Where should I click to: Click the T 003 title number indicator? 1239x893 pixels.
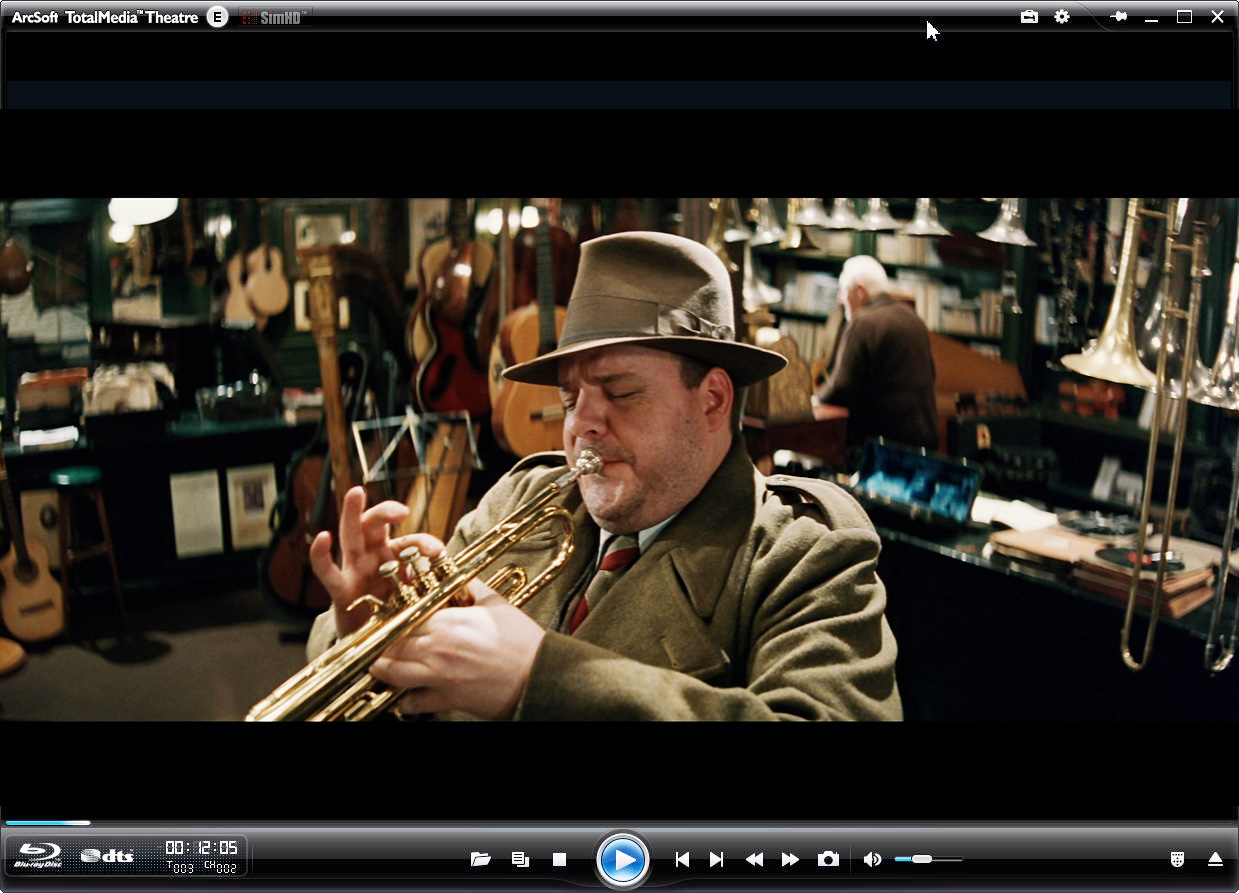pos(180,867)
